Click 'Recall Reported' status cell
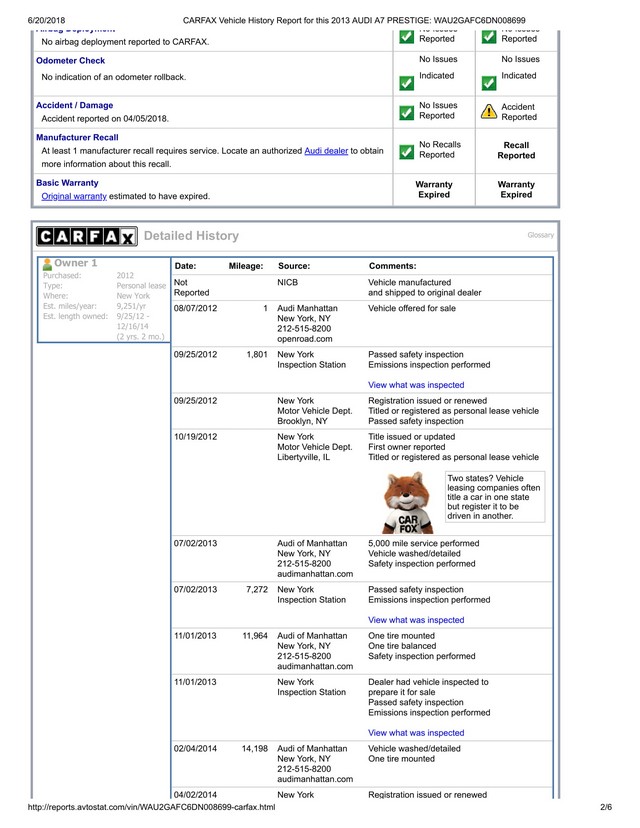Image resolution: width=640 pixels, height=828 pixels. (x=516, y=150)
